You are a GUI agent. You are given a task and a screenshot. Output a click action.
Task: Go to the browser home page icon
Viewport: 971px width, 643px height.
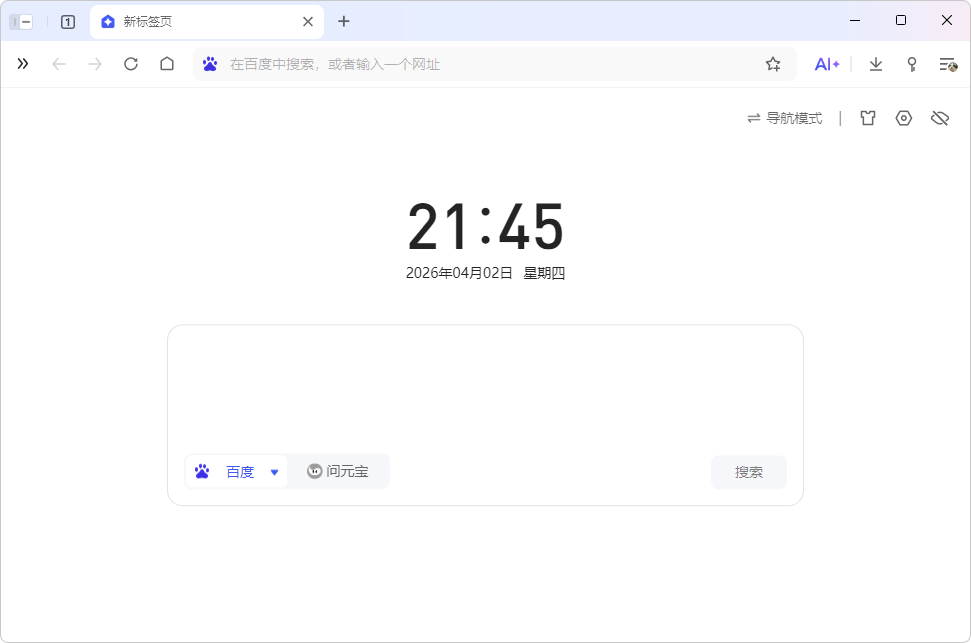tap(167, 64)
